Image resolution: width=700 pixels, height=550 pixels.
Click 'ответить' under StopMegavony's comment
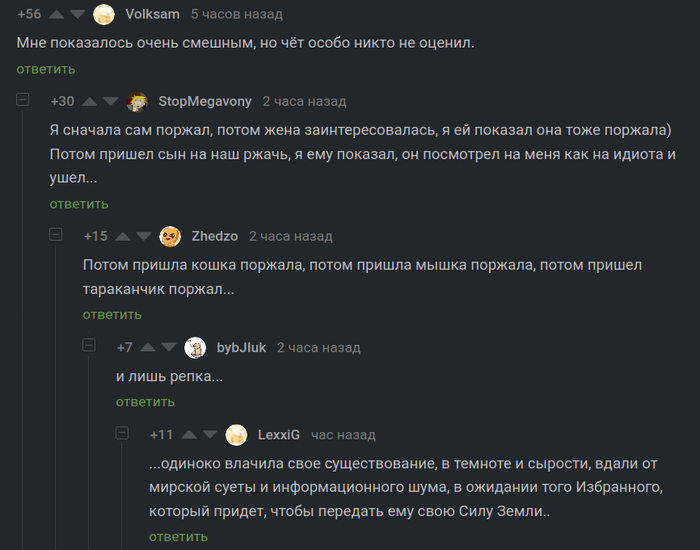tap(79, 204)
